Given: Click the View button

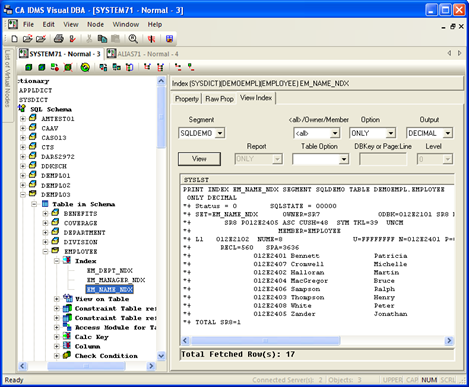Looking at the screenshot, I should pyautogui.click(x=199, y=159).
